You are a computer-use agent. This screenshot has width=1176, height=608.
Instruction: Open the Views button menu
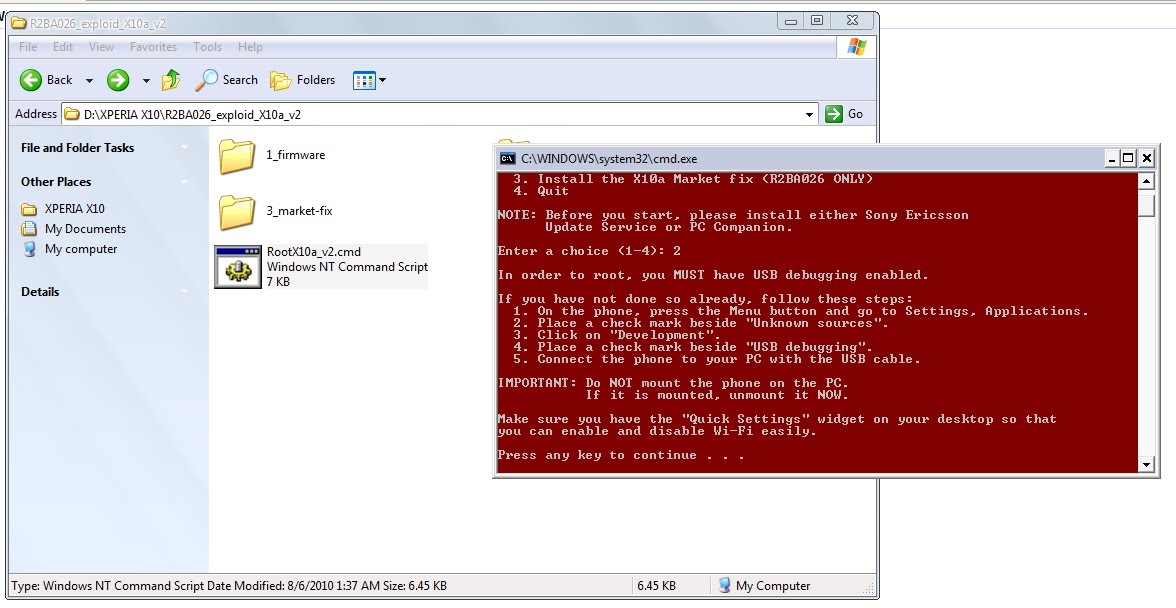pos(370,79)
